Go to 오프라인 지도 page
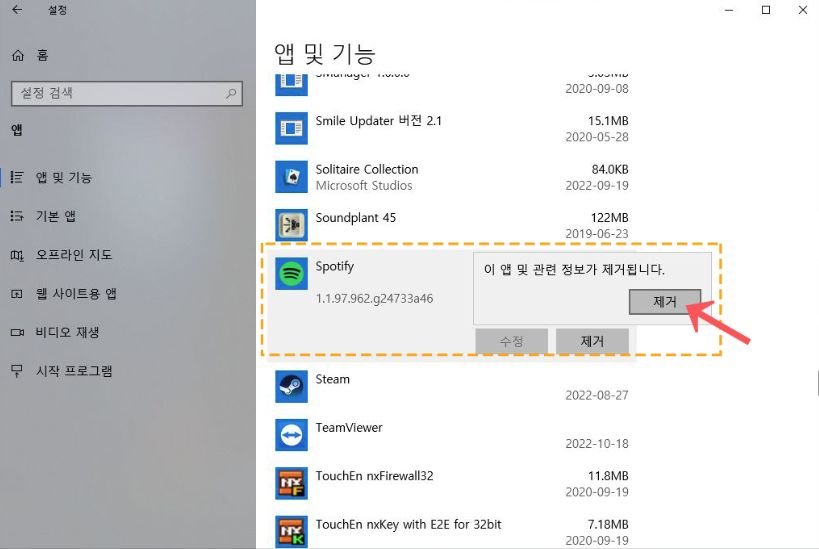This screenshot has width=819, height=549. pyautogui.click(x=74, y=255)
